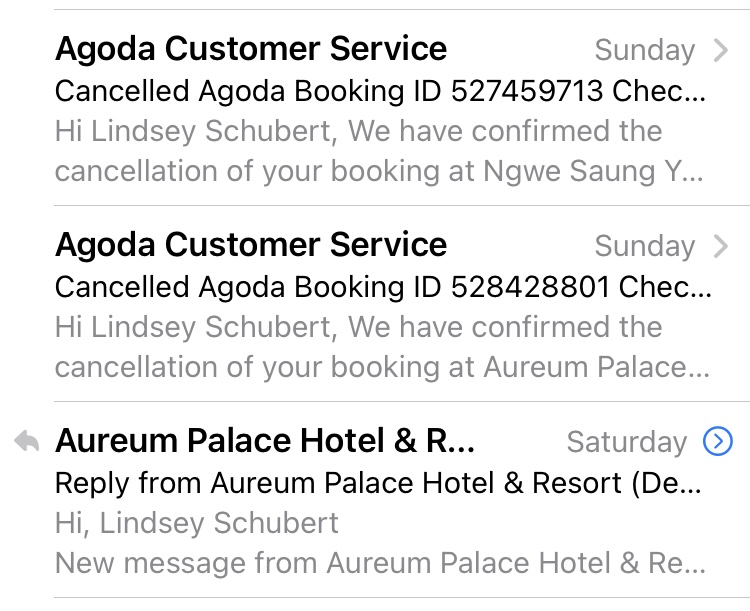This screenshot has width=750, height=611.
Task: Select subject line with Booking ID 528428801
Action: coord(380,287)
